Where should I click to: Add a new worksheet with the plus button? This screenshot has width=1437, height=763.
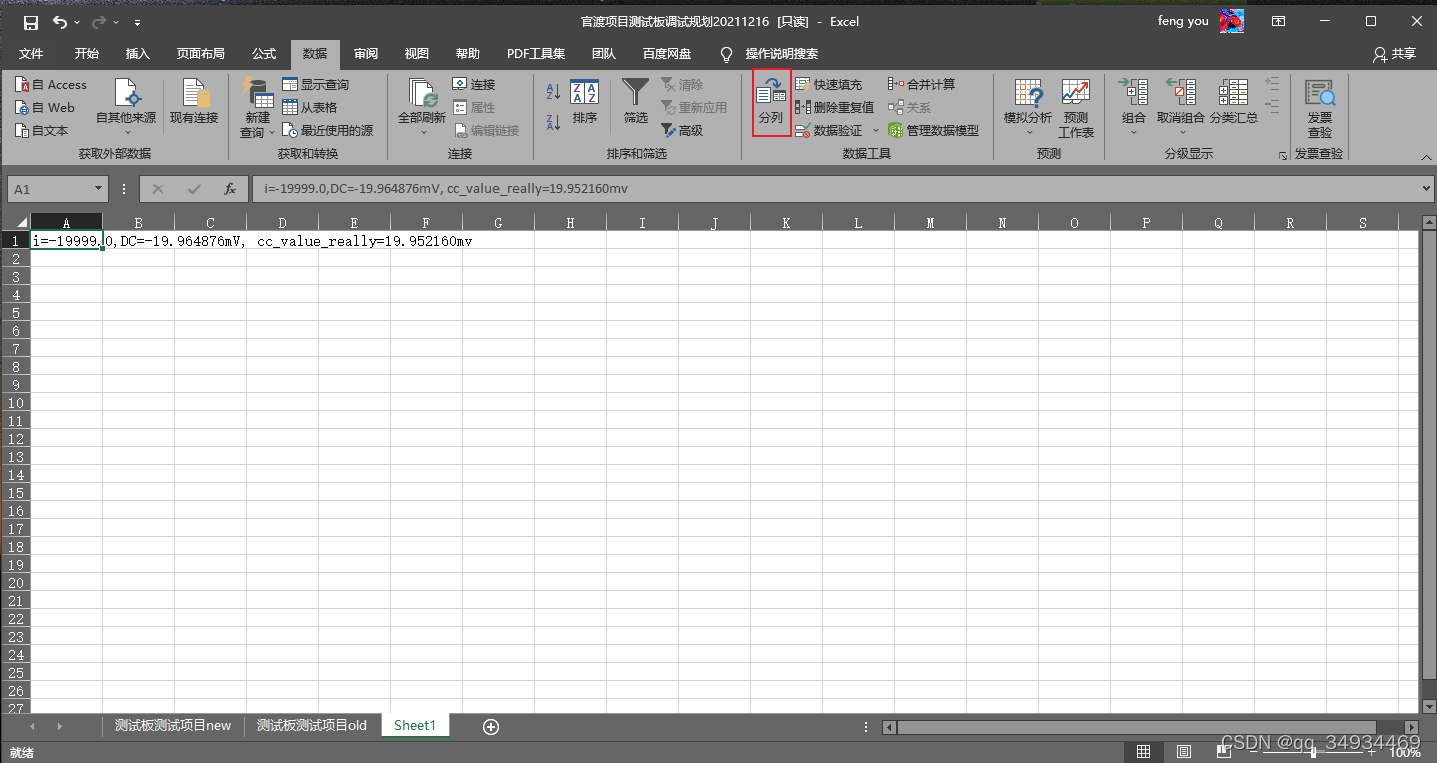click(x=490, y=726)
